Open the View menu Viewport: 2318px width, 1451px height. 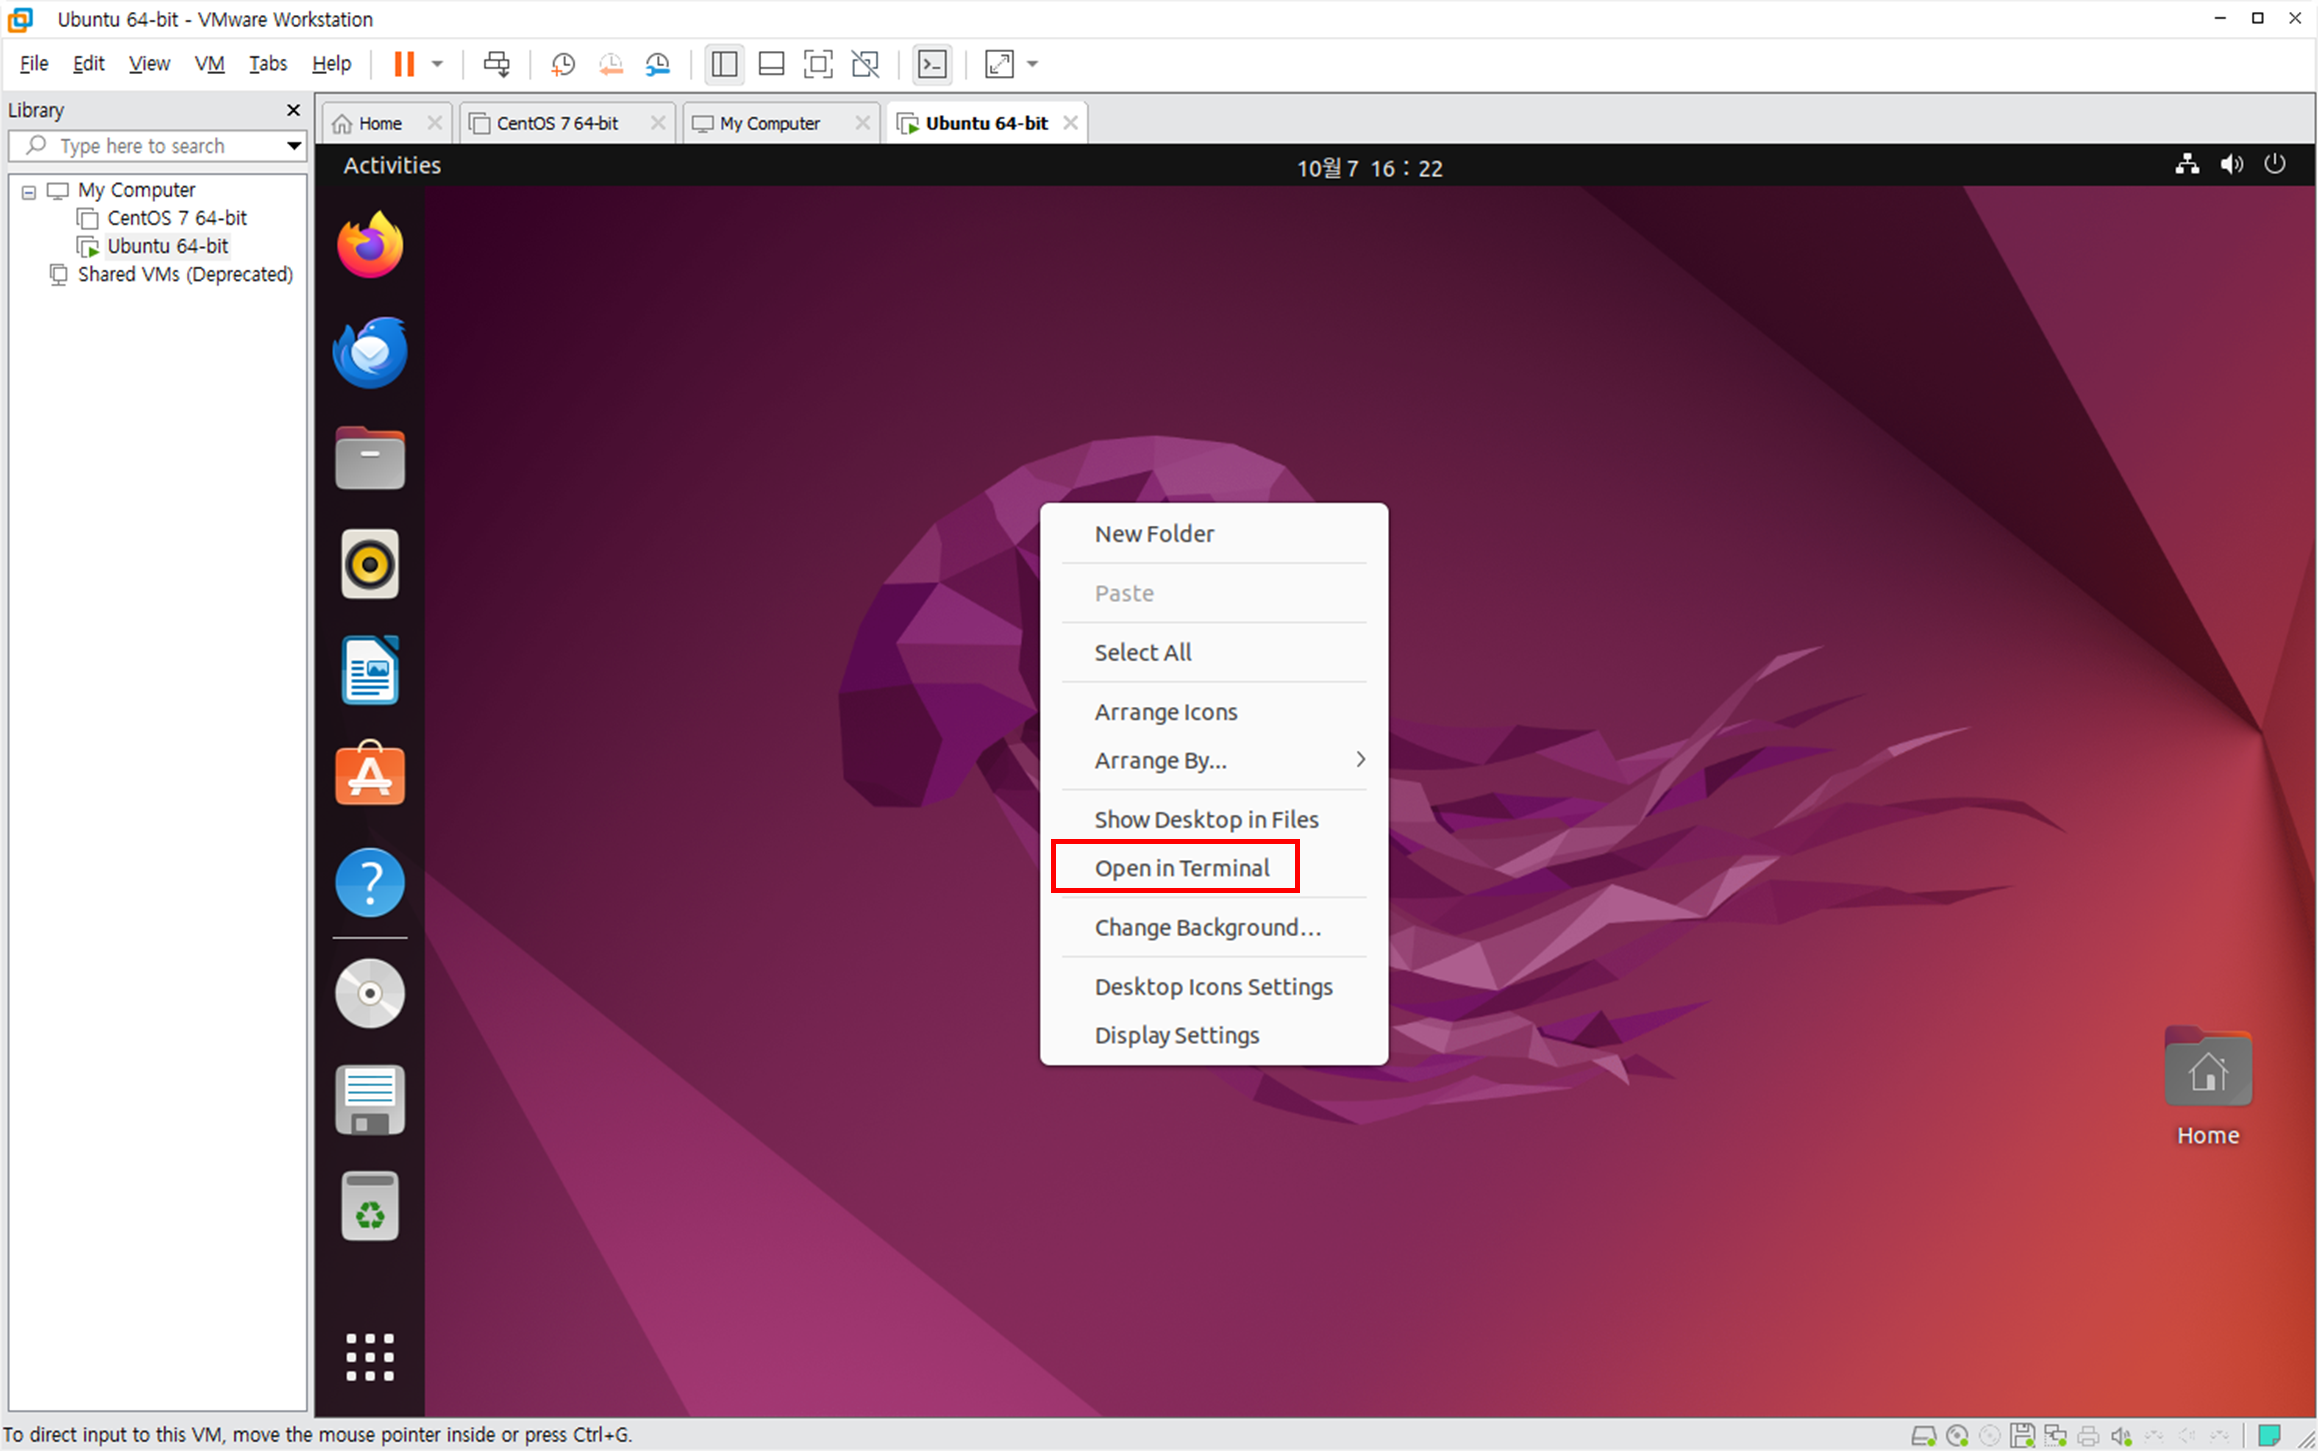click(149, 64)
